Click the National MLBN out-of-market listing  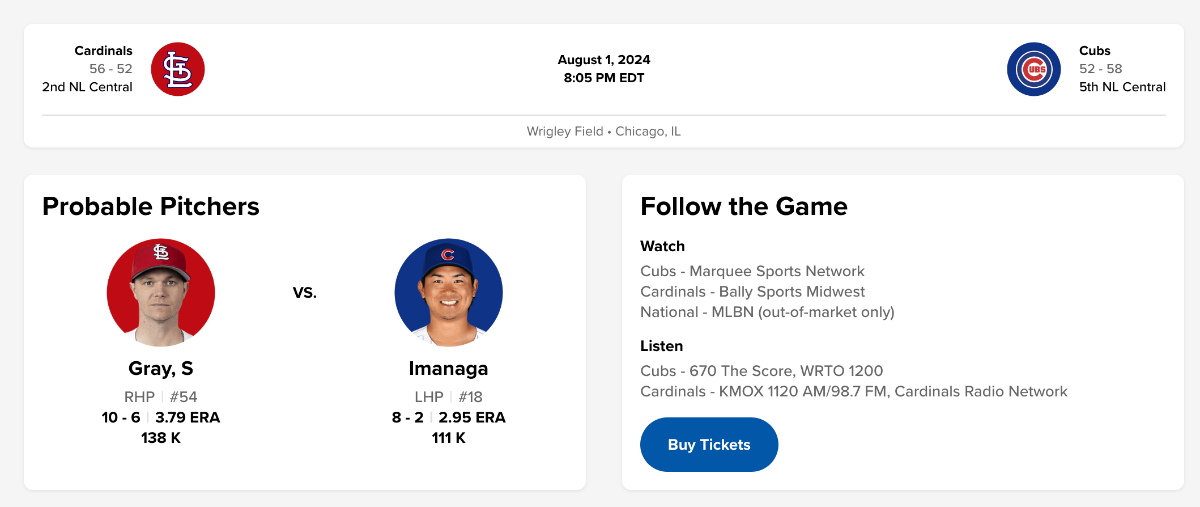[767, 312]
